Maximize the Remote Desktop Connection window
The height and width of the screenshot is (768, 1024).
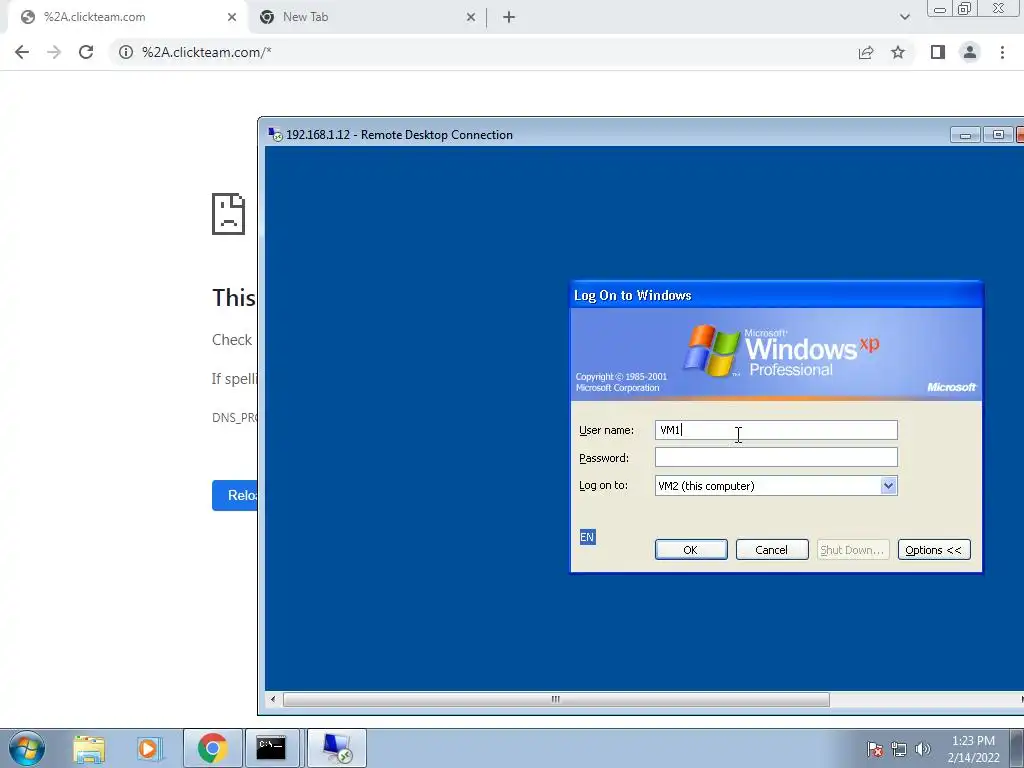(x=998, y=135)
